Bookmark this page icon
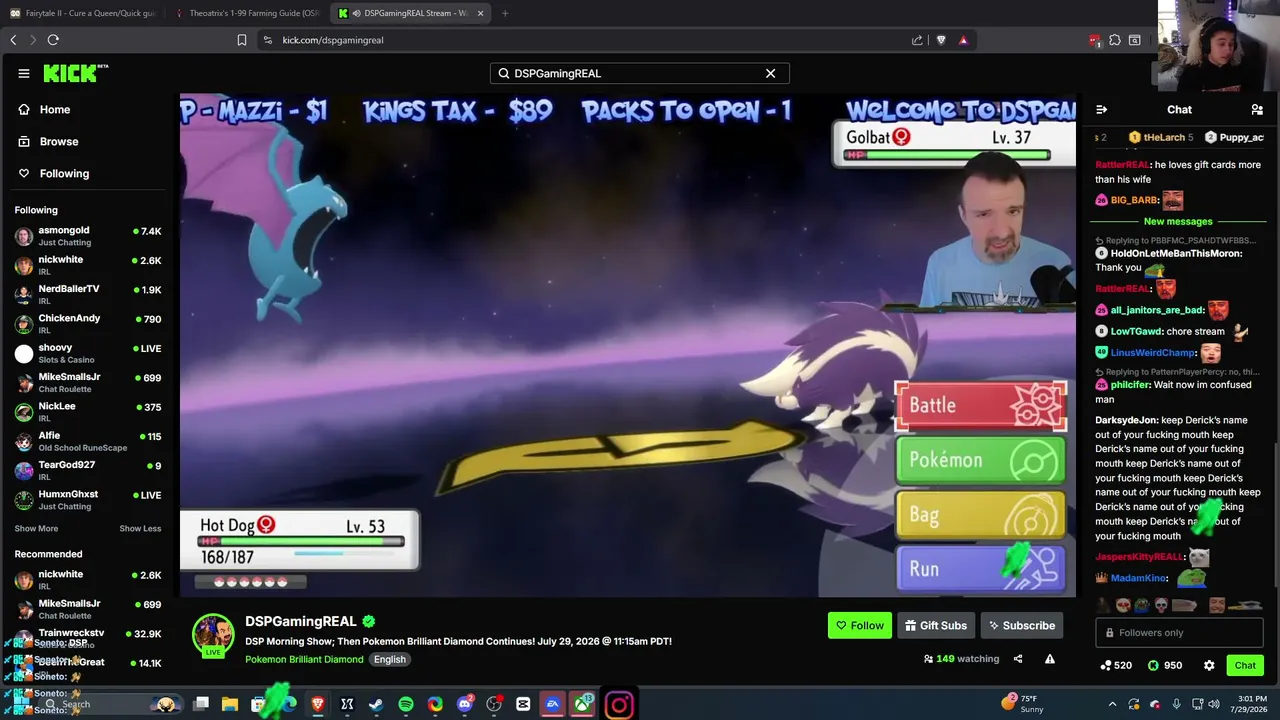The image size is (1280, 720). [x=242, y=40]
